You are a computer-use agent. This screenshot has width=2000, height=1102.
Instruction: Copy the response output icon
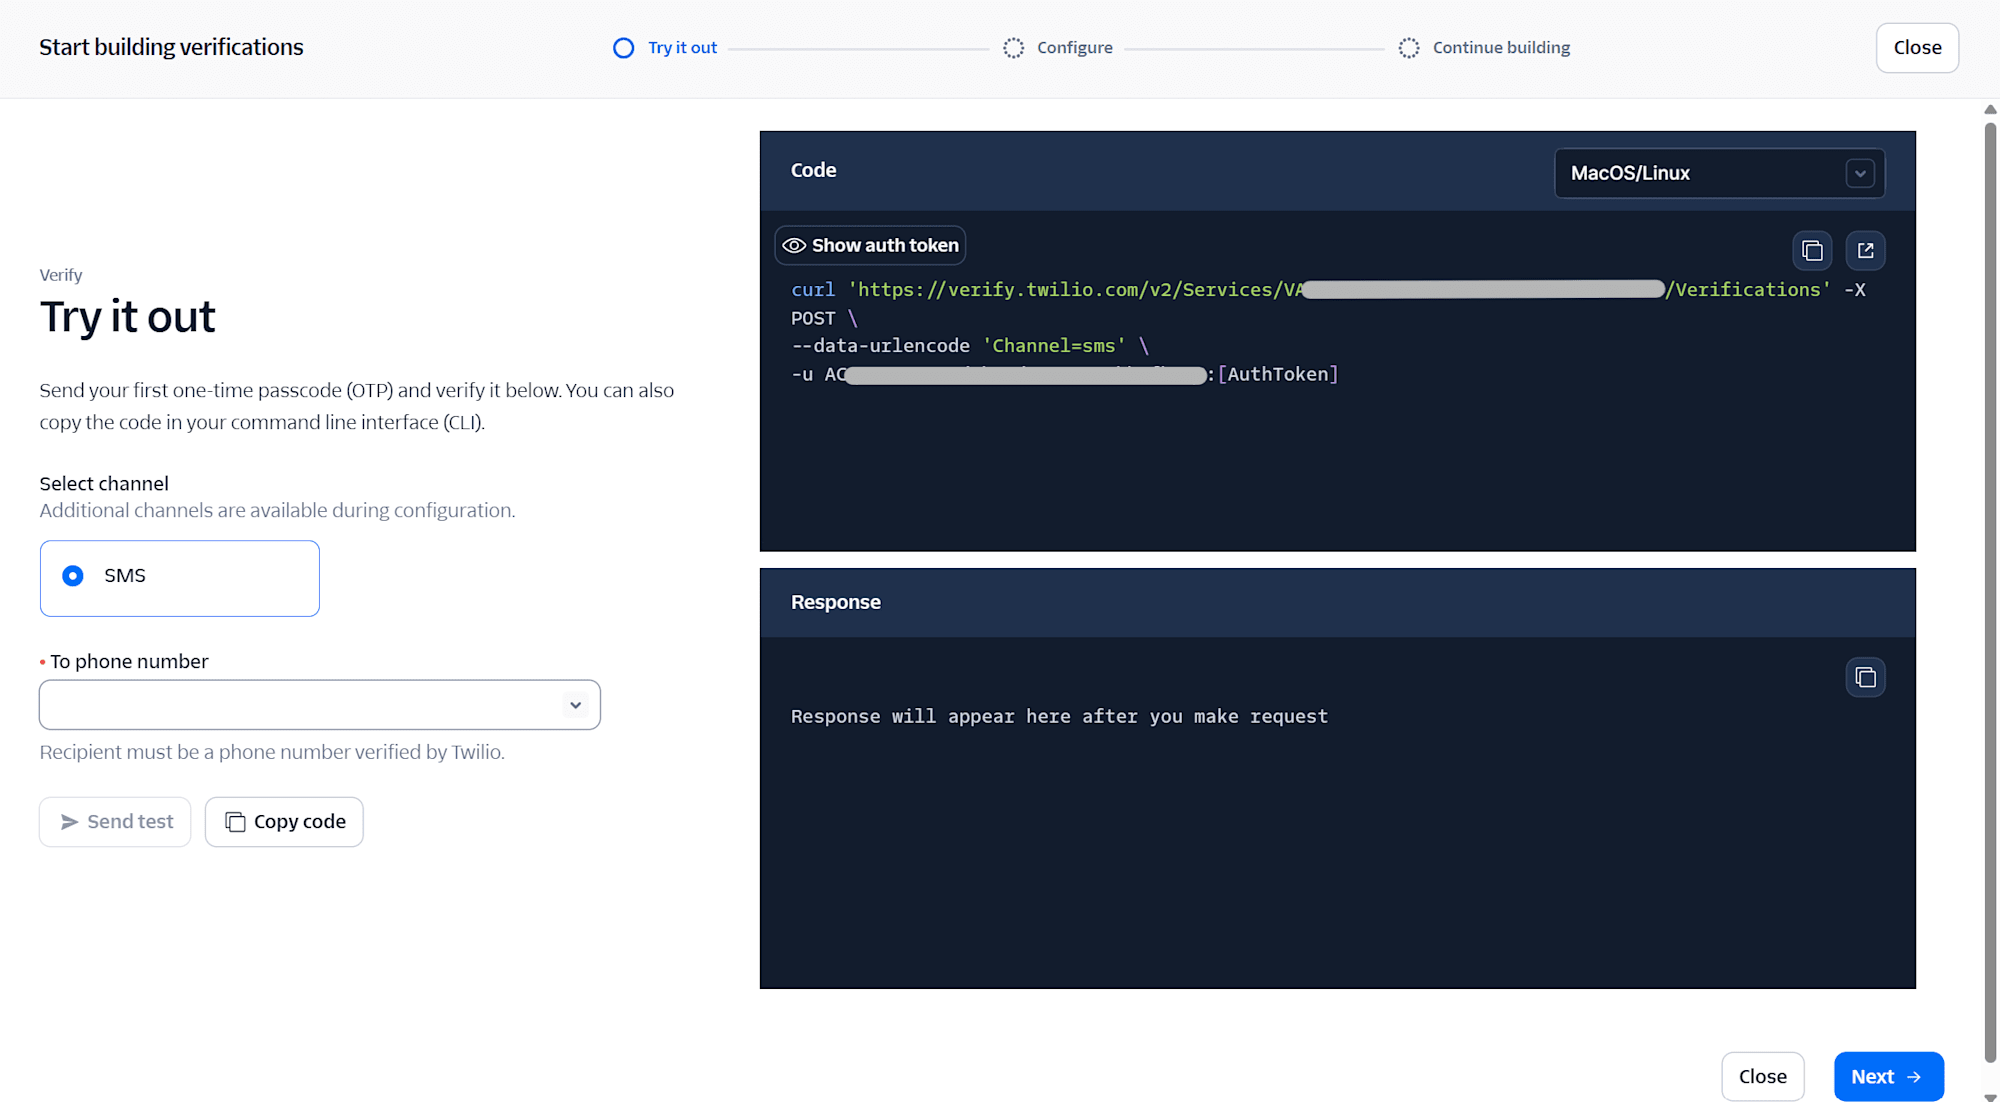[1866, 677]
